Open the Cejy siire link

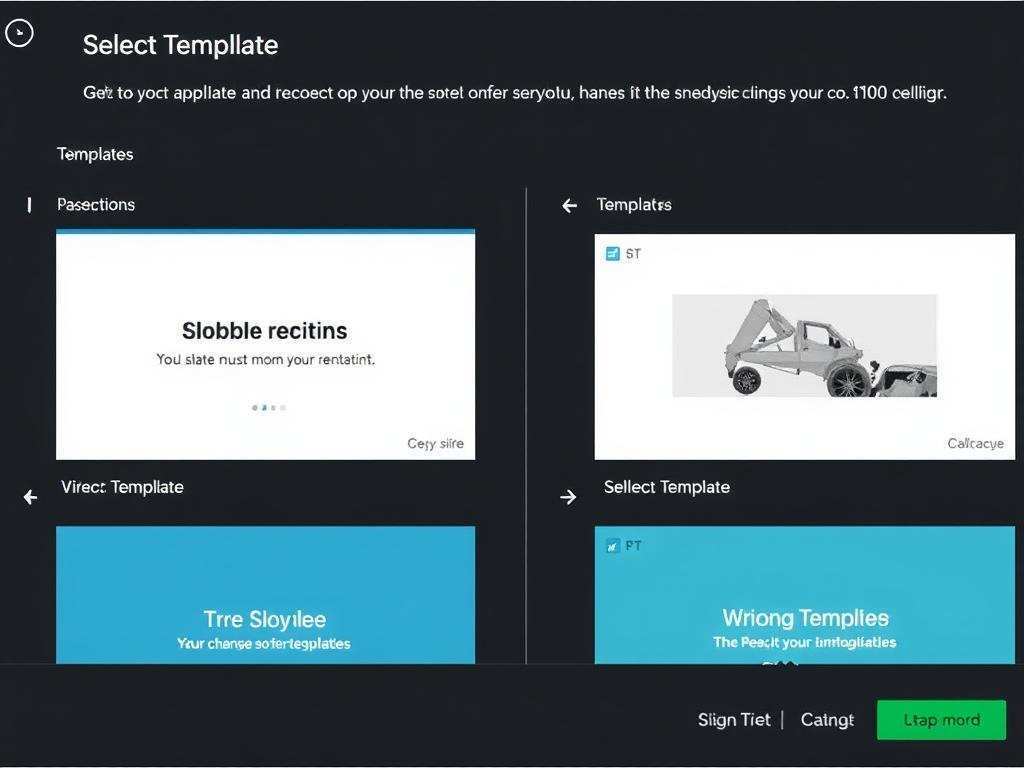pyautogui.click(x=435, y=443)
